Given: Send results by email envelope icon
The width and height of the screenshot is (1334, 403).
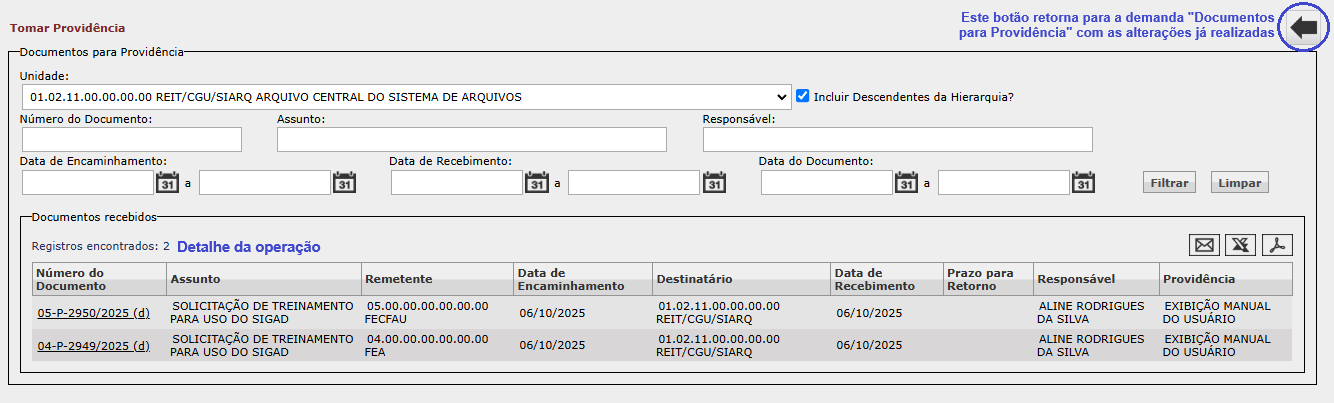Looking at the screenshot, I should coord(1204,245).
